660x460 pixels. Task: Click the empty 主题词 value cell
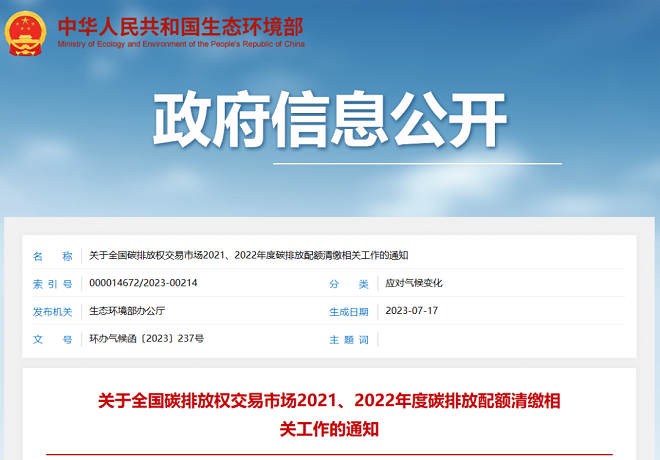point(500,339)
